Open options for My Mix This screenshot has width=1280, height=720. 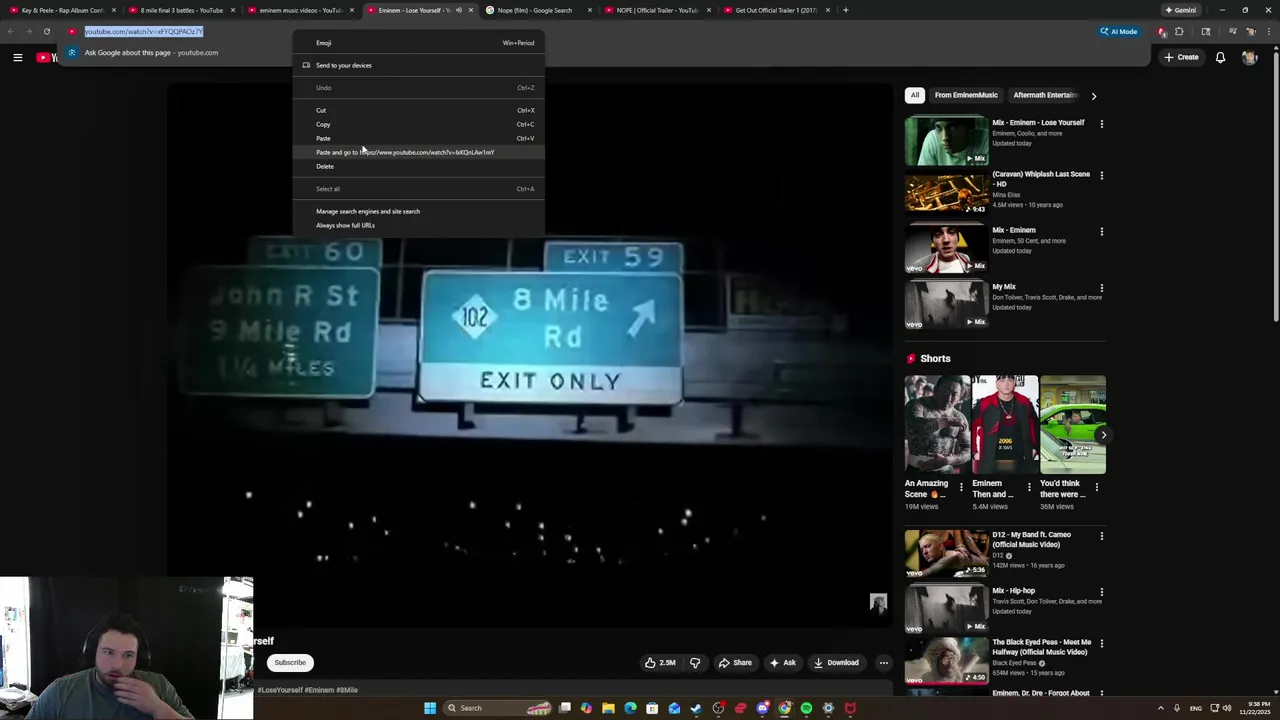pos(1102,288)
